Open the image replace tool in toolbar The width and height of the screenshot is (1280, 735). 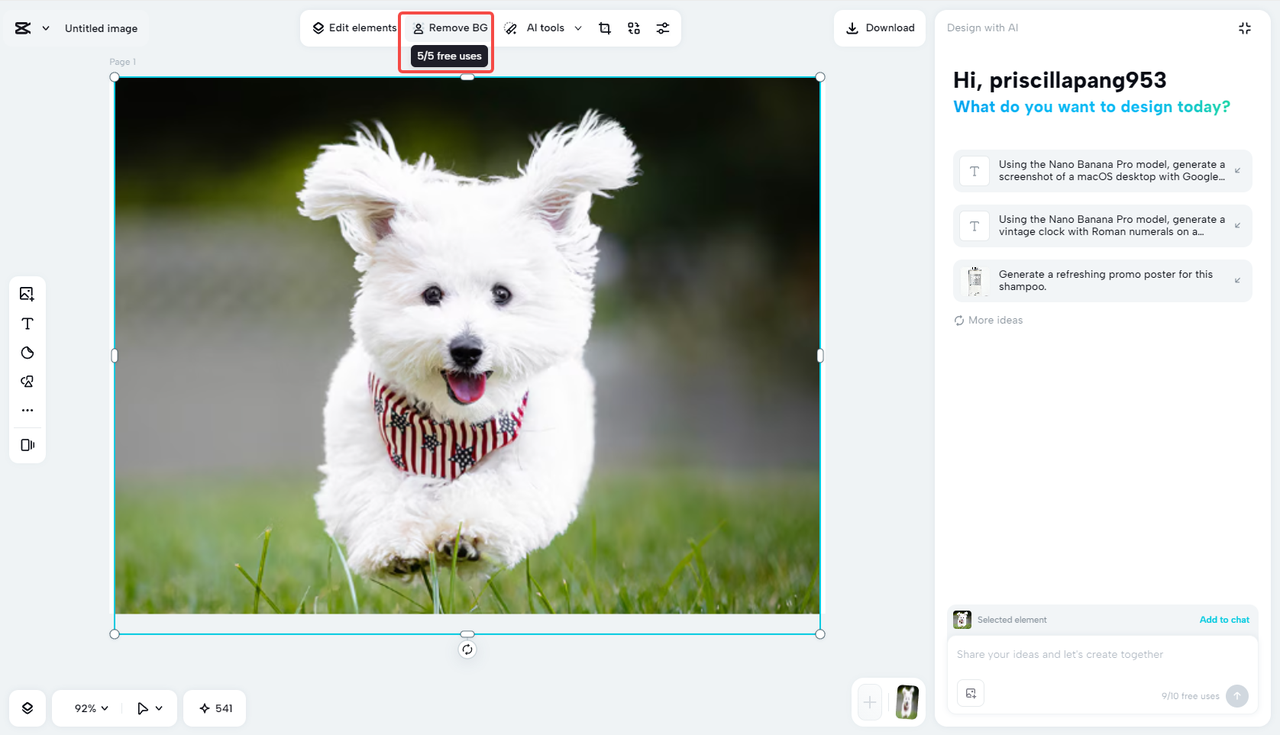[633, 28]
